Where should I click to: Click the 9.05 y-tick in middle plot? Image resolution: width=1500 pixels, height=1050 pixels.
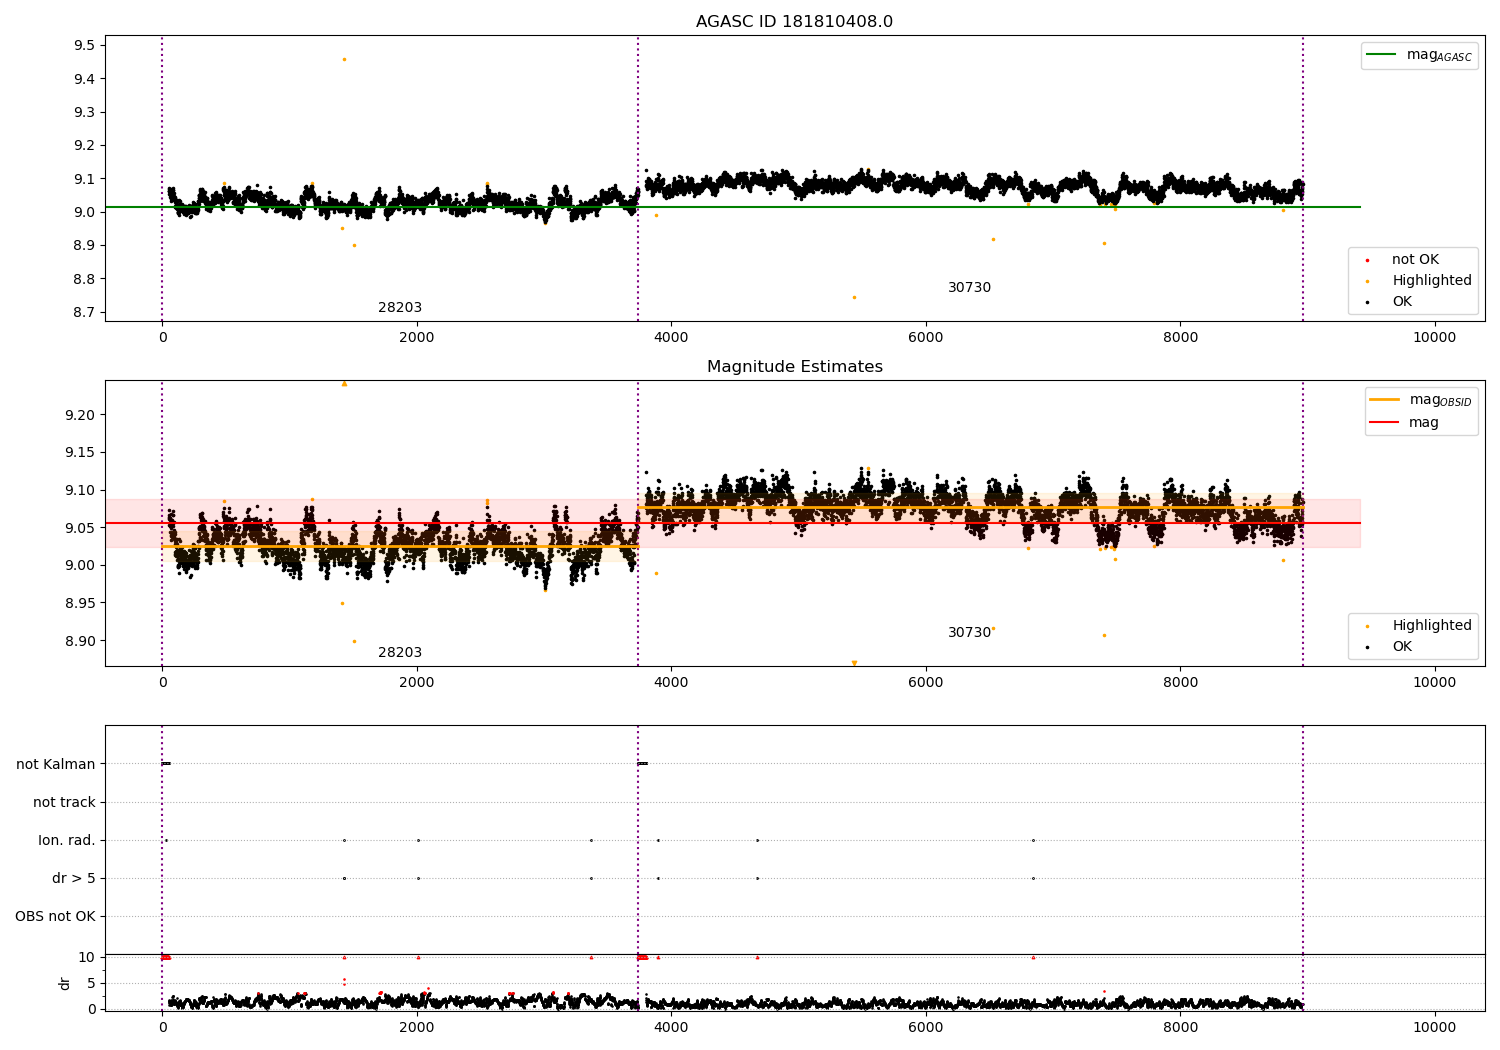(x=80, y=528)
